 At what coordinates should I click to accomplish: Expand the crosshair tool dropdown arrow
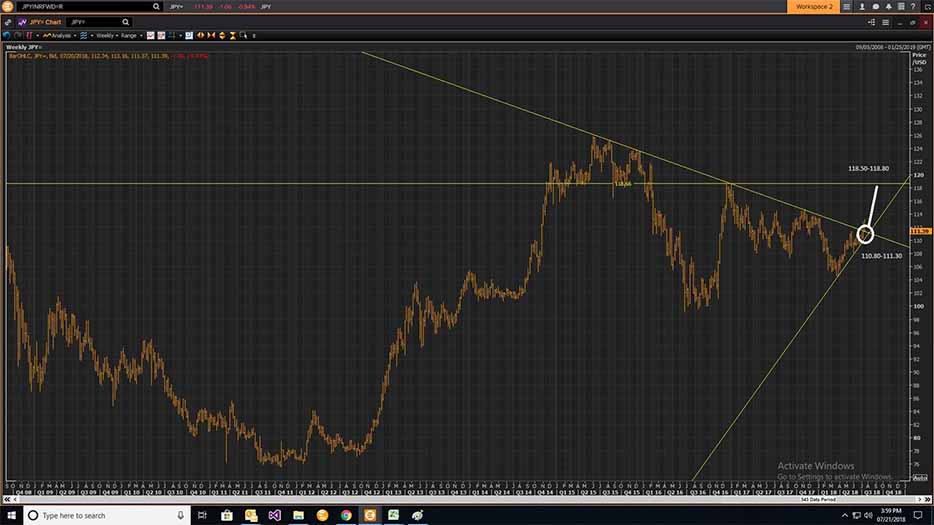(180, 36)
